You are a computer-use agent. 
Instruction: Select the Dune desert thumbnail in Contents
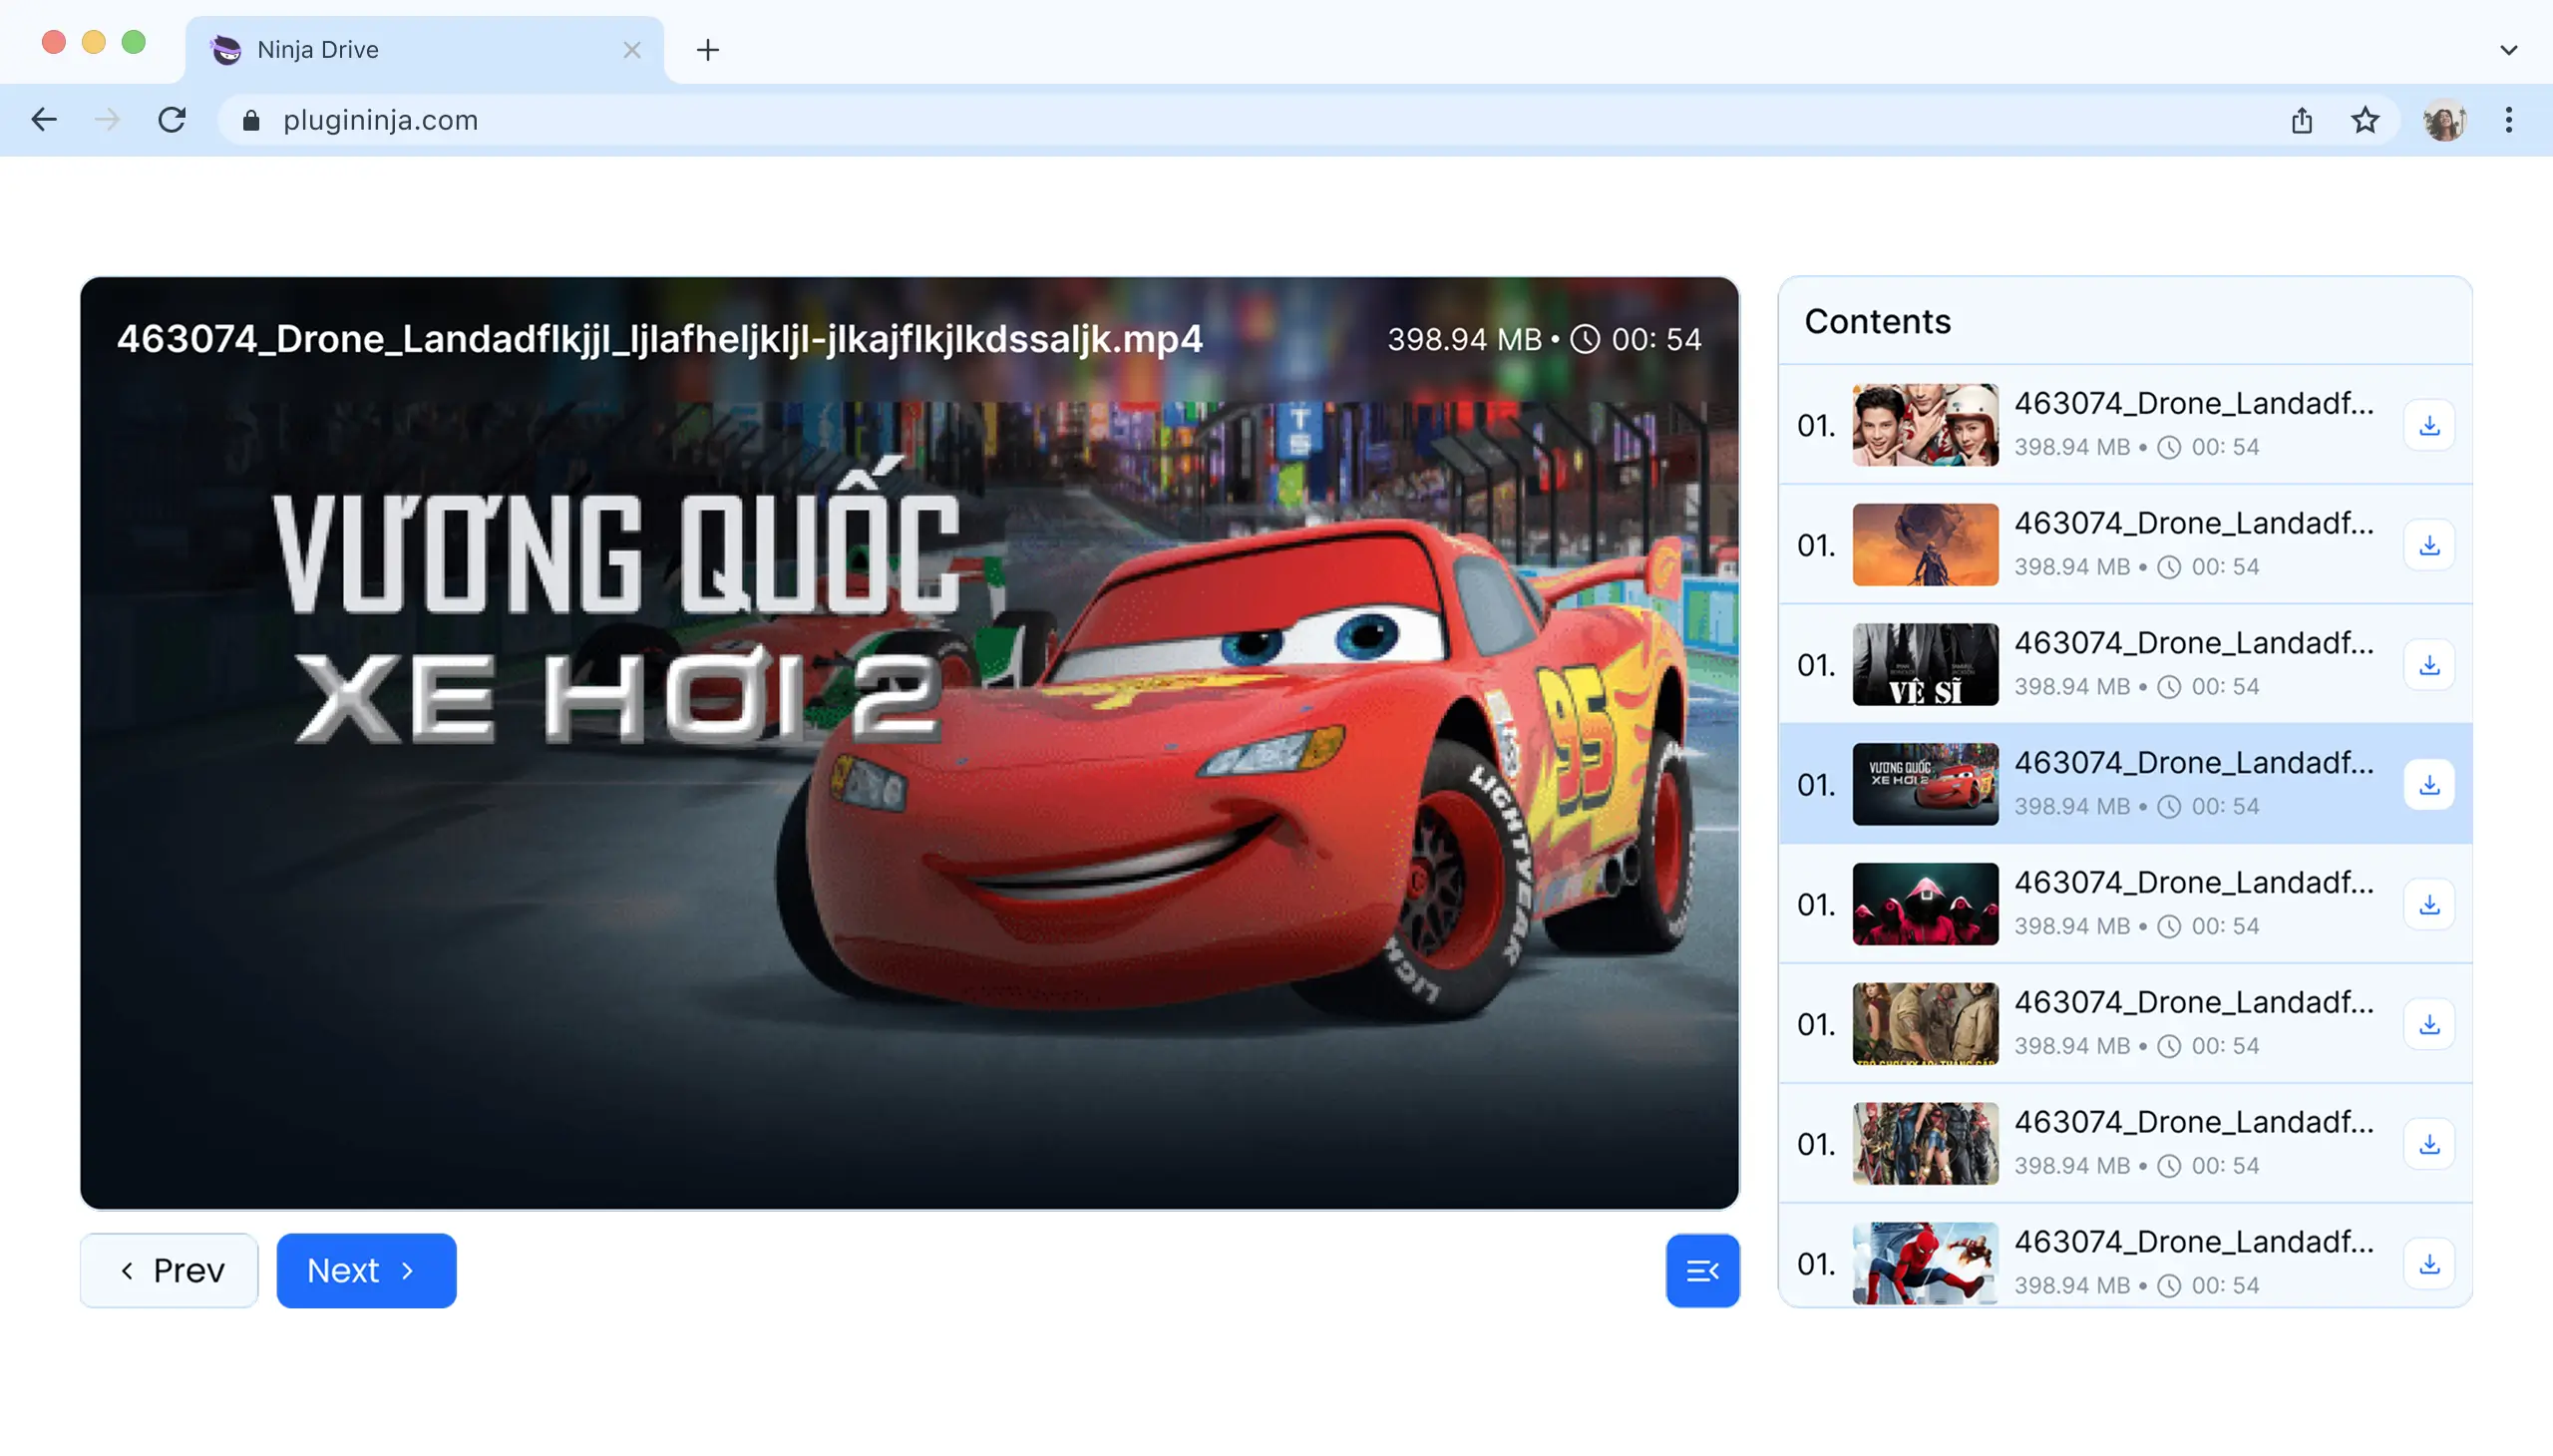pyautogui.click(x=1925, y=545)
